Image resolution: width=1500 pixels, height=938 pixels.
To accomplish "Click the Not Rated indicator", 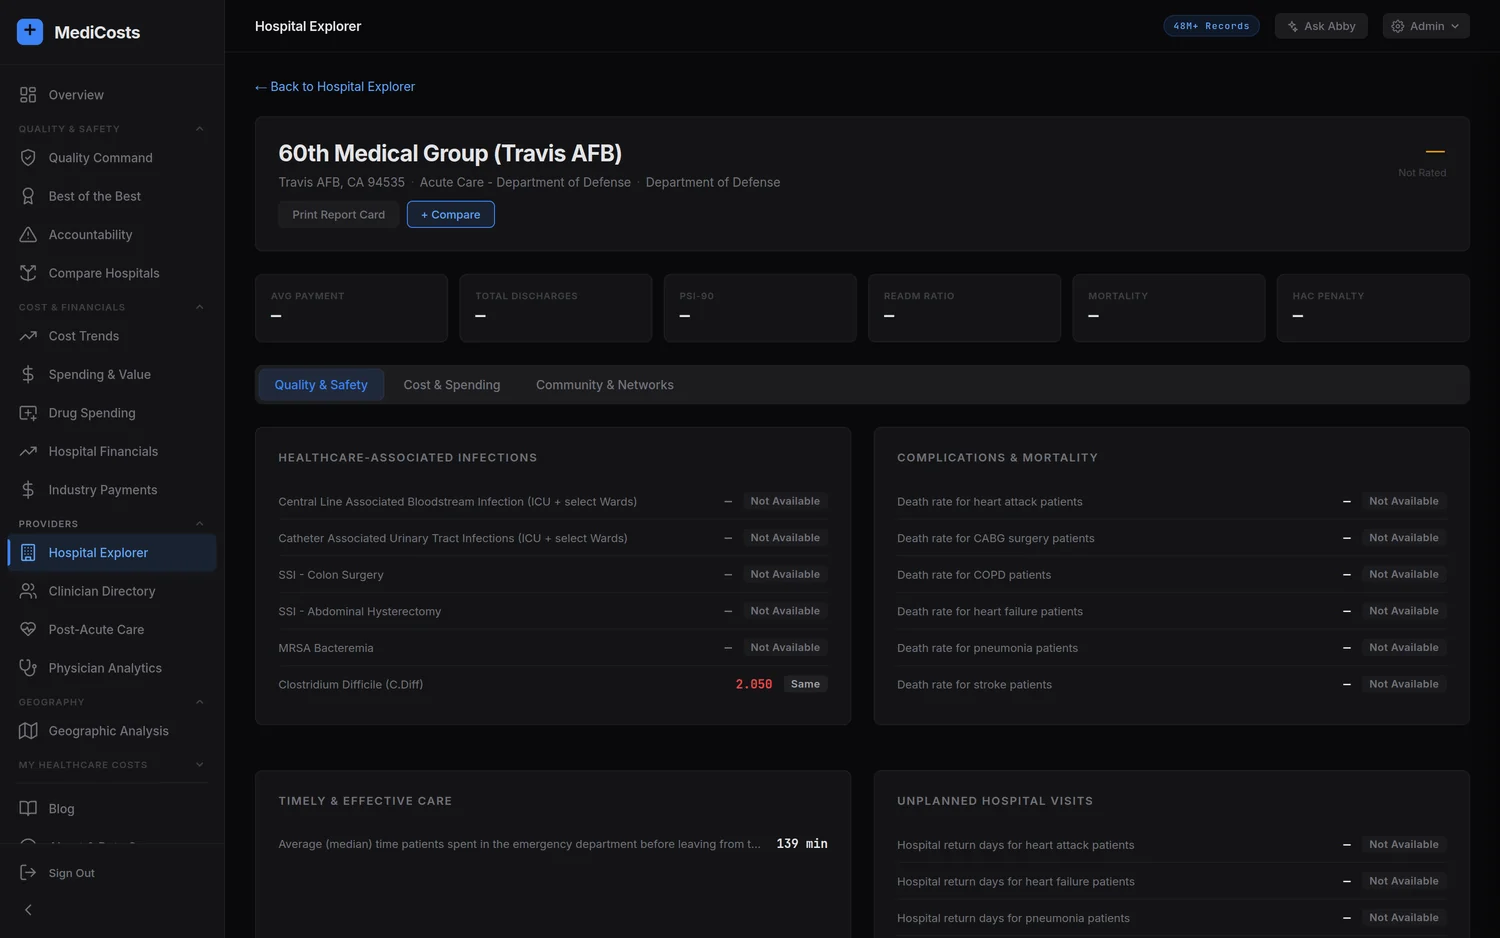I will 1422,173.
